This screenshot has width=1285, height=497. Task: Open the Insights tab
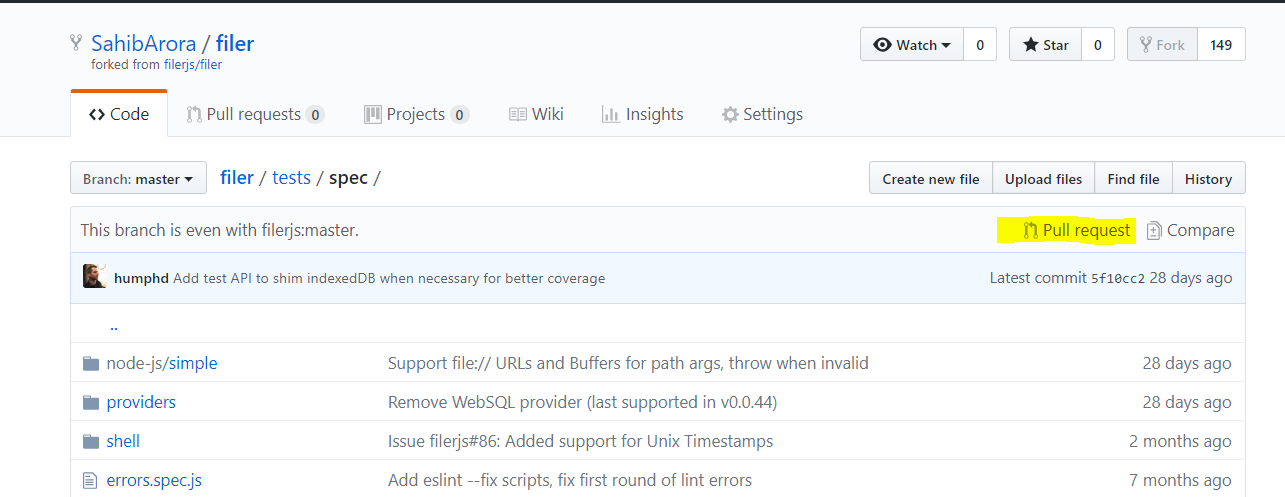click(643, 115)
